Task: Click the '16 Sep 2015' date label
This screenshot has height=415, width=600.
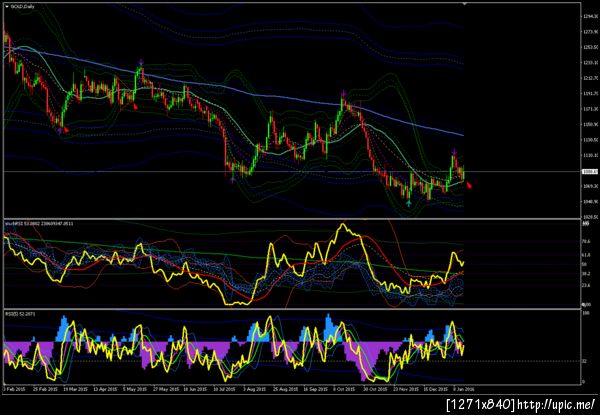Action: pyautogui.click(x=316, y=389)
